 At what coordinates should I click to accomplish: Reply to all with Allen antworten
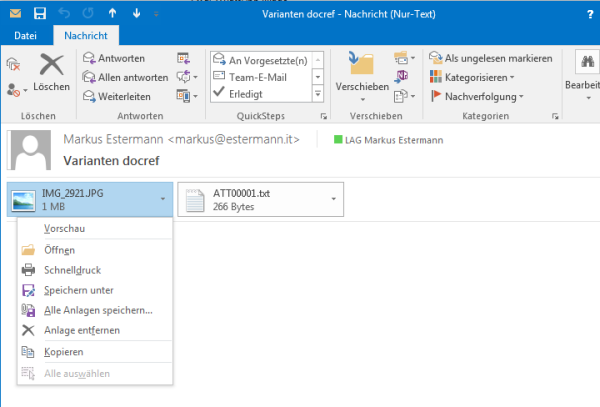[x=126, y=77]
